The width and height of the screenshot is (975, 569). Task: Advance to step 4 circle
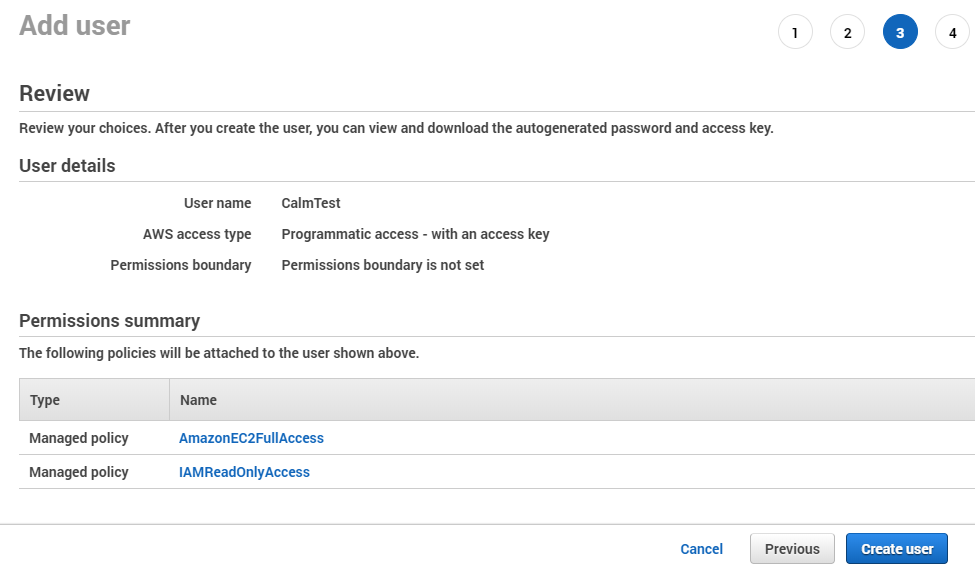click(x=952, y=32)
